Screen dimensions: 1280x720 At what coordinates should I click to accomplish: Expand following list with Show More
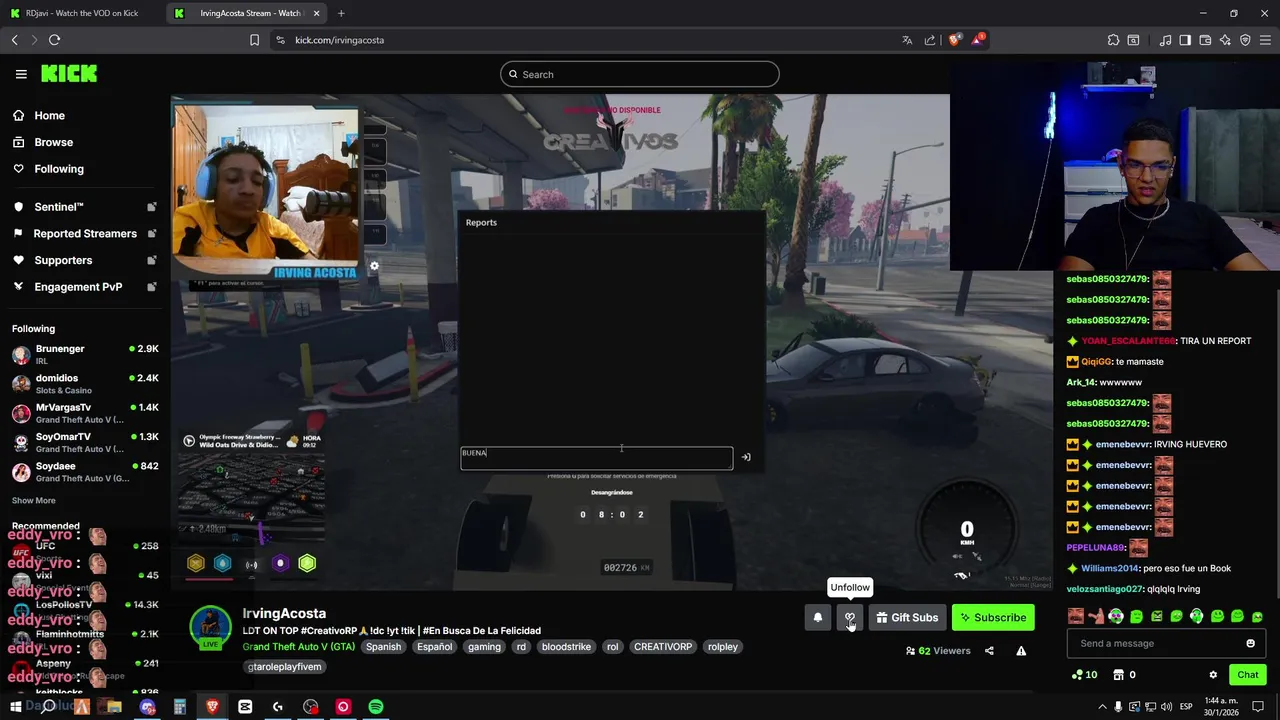(34, 500)
